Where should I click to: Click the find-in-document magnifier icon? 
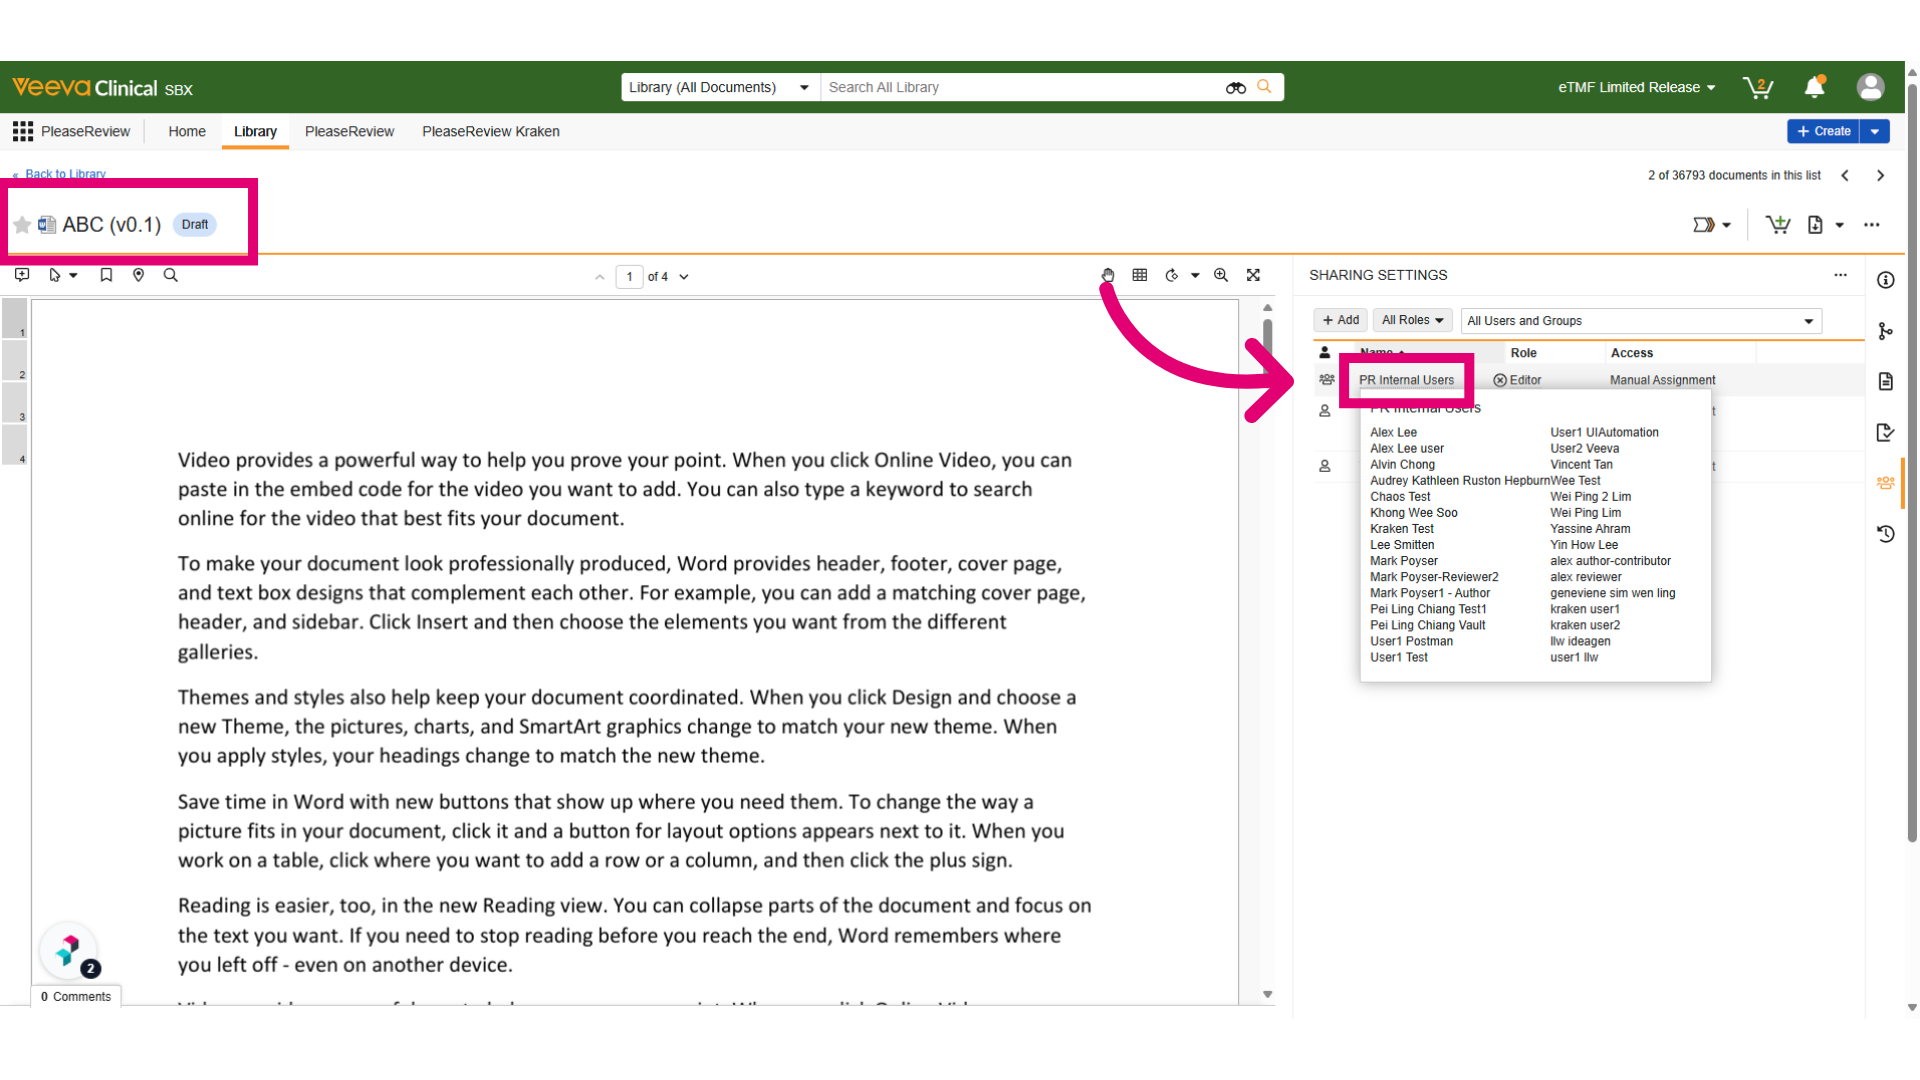170,275
